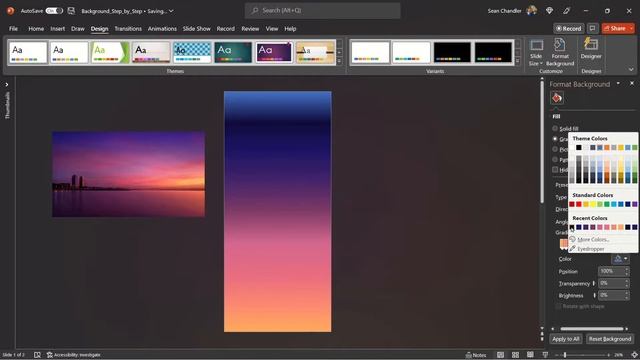Click the pen coming-soon features icon
Image resolution: width=640 pixels, height=360 pixels.
(x=567, y=11)
